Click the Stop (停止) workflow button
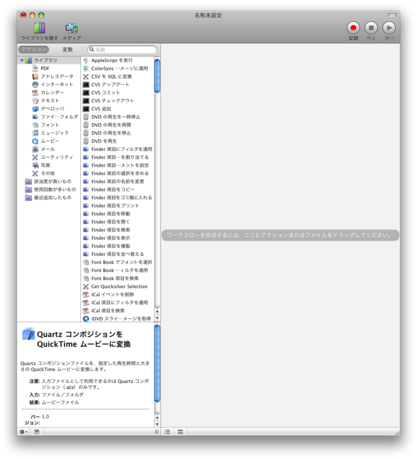 371,28
